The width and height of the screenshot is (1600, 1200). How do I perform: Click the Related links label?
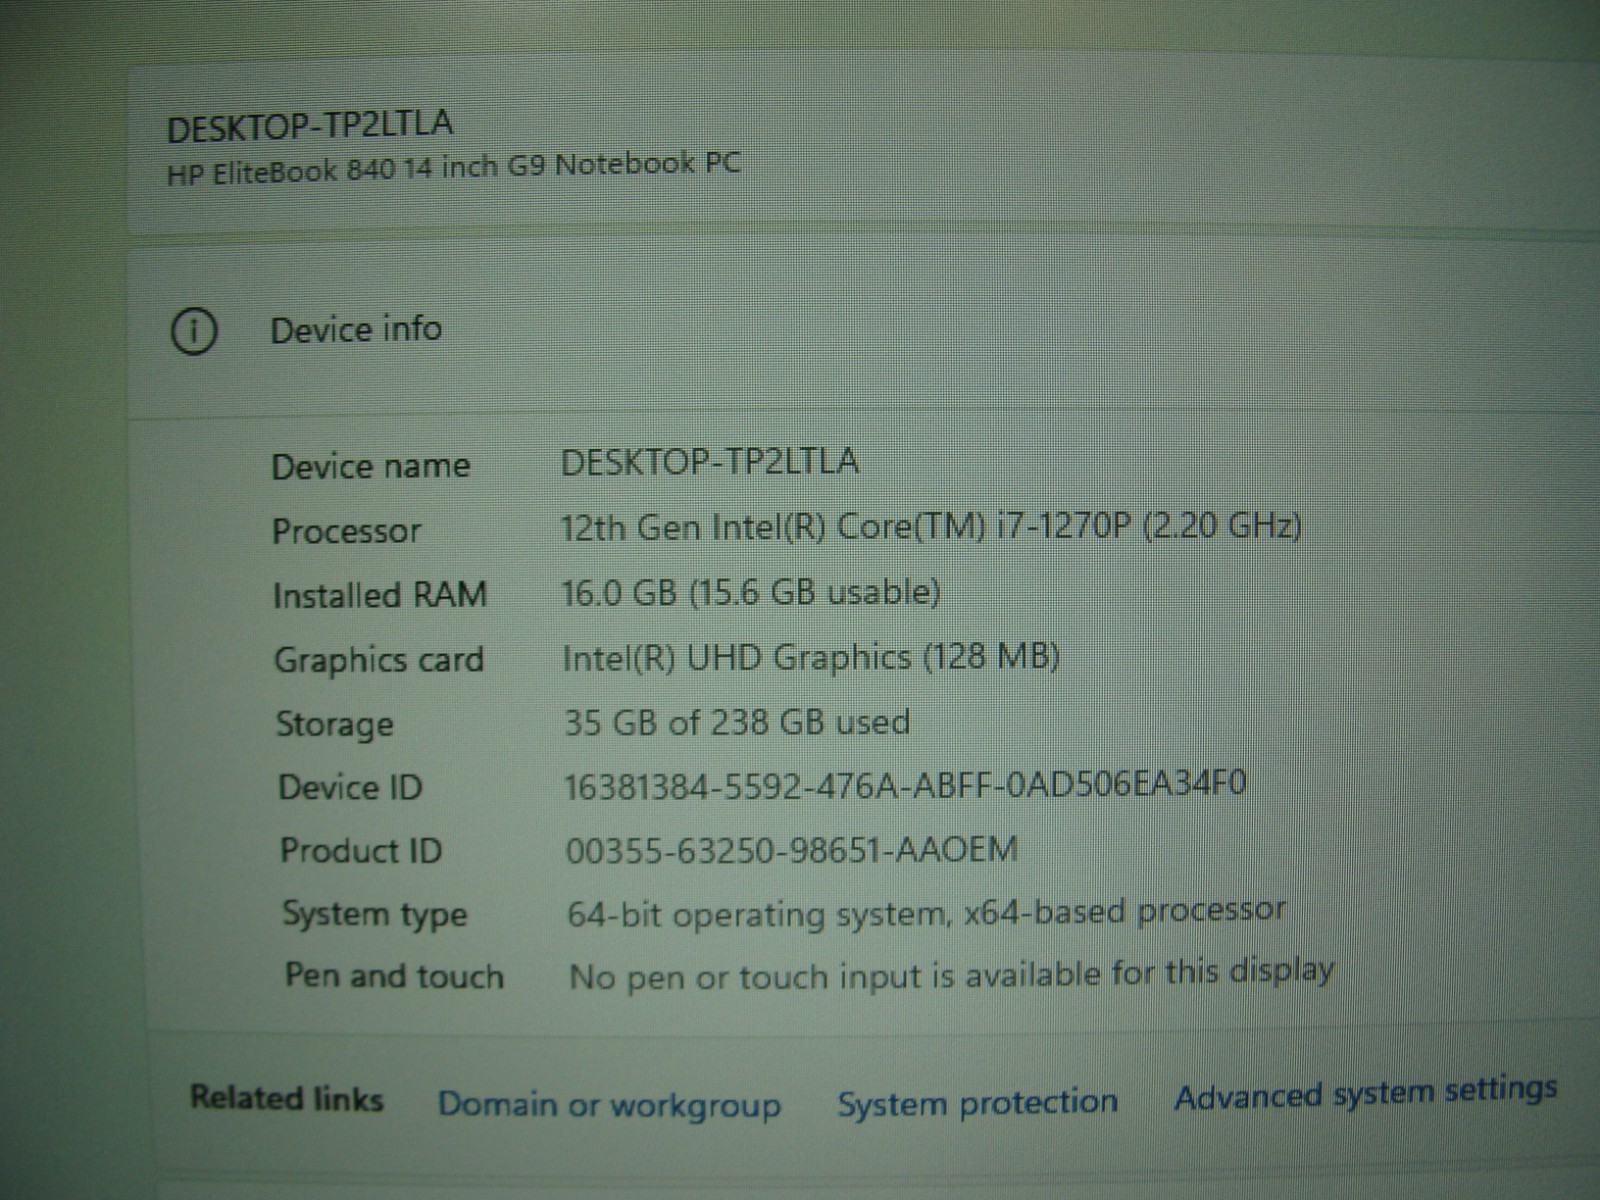coord(287,1099)
